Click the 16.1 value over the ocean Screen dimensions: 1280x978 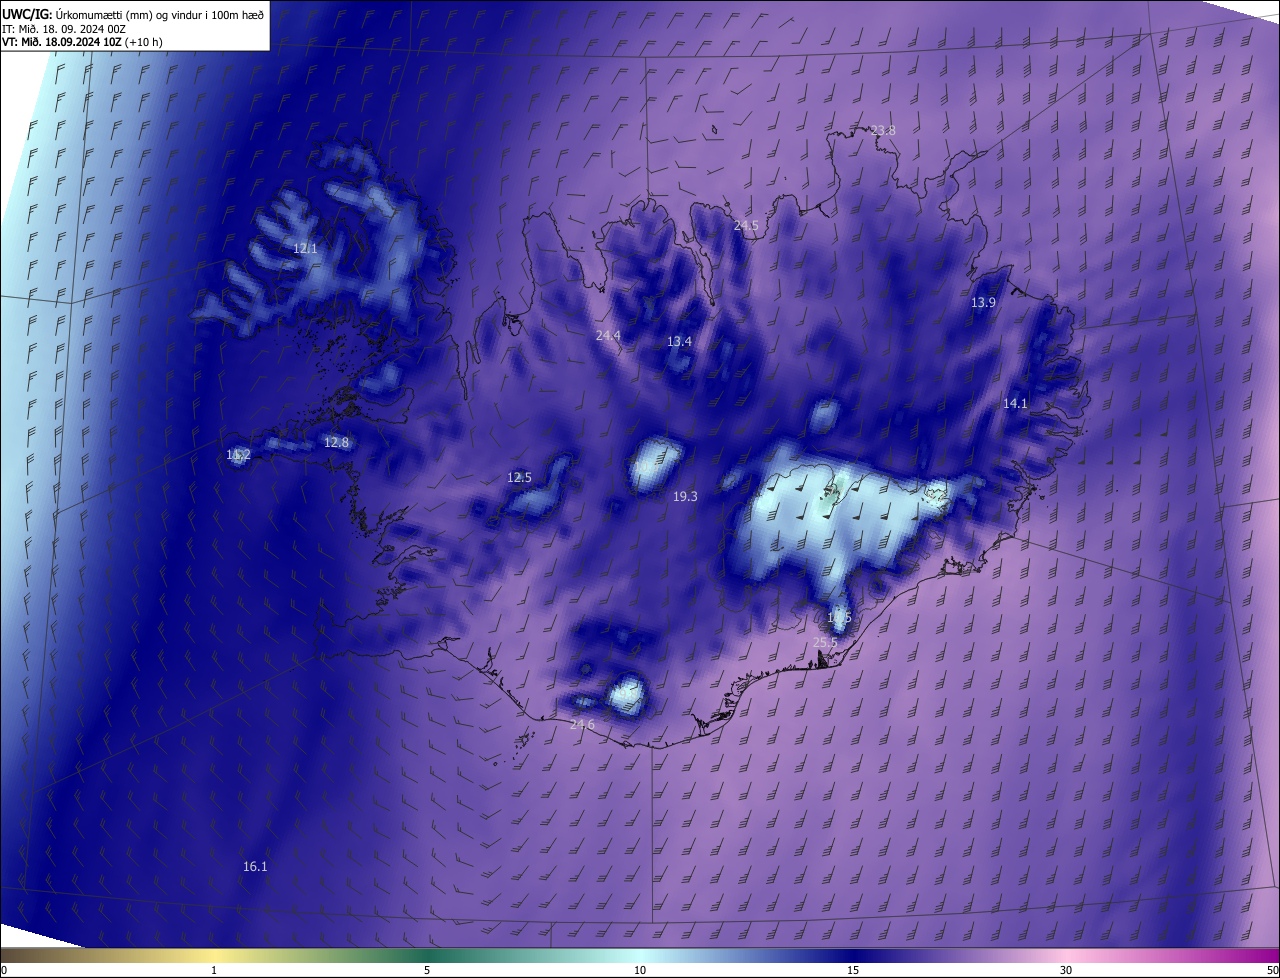255,866
